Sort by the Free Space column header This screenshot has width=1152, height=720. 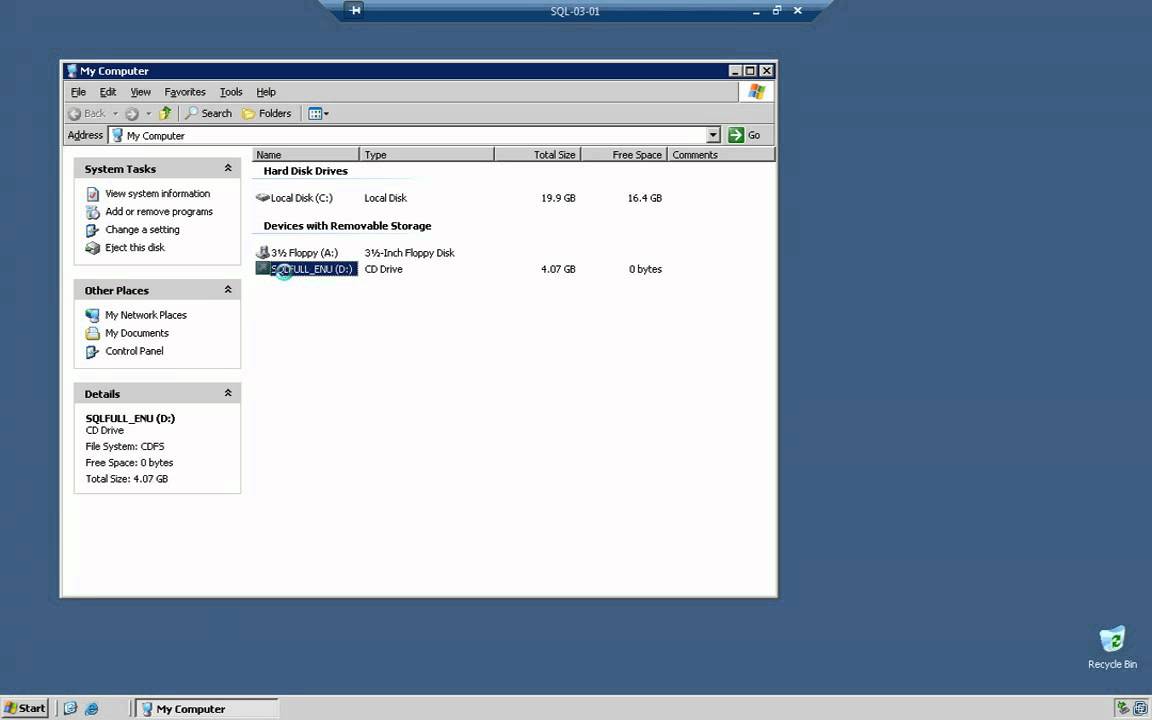click(624, 154)
